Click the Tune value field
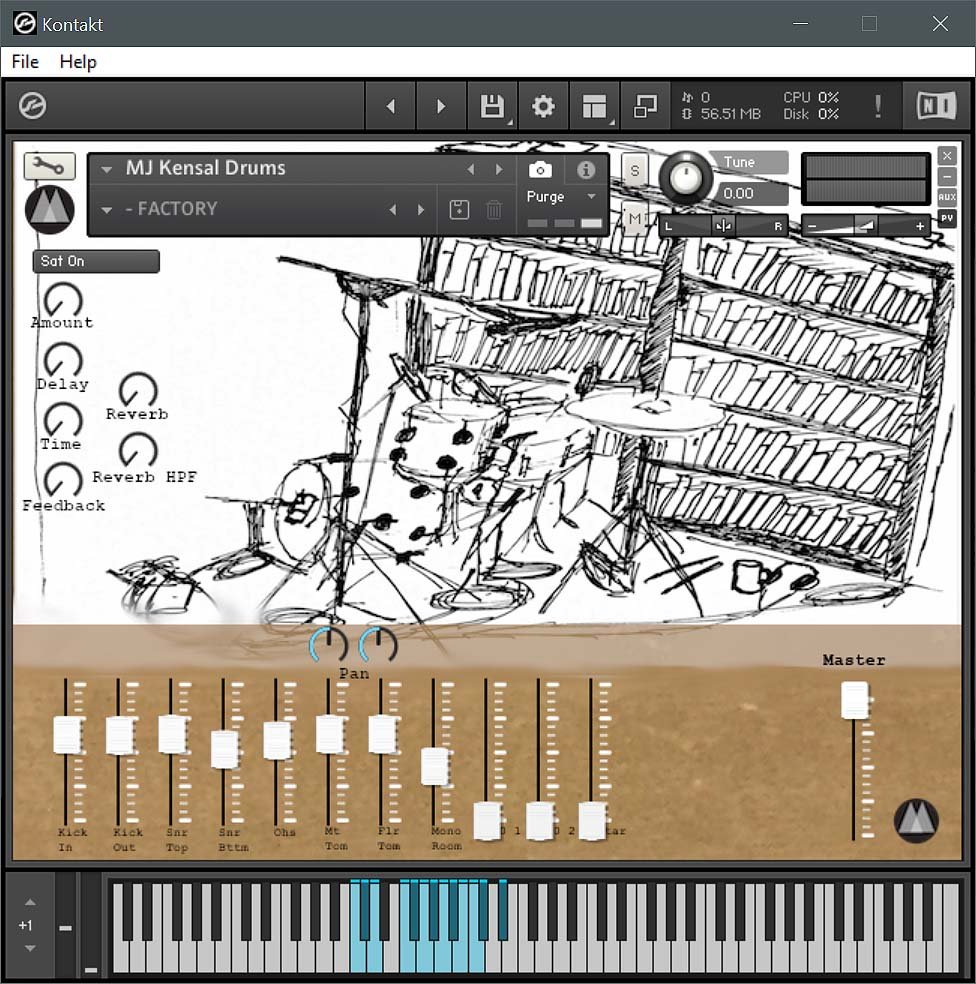This screenshot has width=976, height=984. point(739,193)
